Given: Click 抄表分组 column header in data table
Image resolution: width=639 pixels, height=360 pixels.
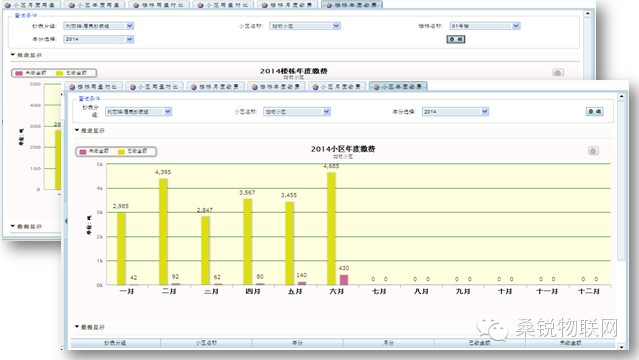Looking at the screenshot, I should click(115, 343).
